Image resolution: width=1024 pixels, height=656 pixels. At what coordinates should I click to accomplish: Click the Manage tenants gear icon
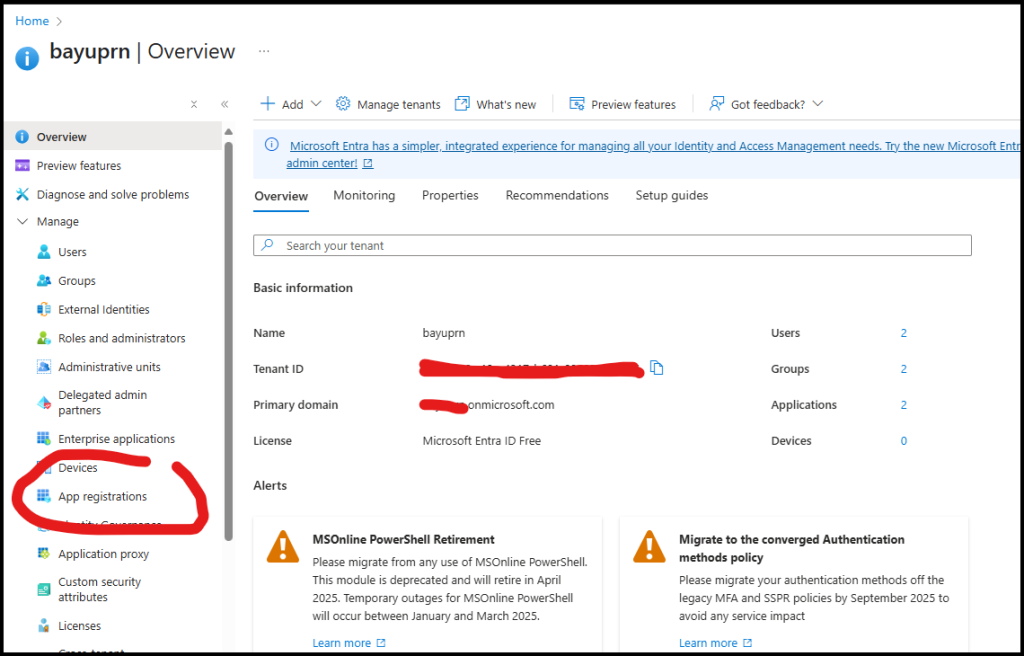coord(343,104)
